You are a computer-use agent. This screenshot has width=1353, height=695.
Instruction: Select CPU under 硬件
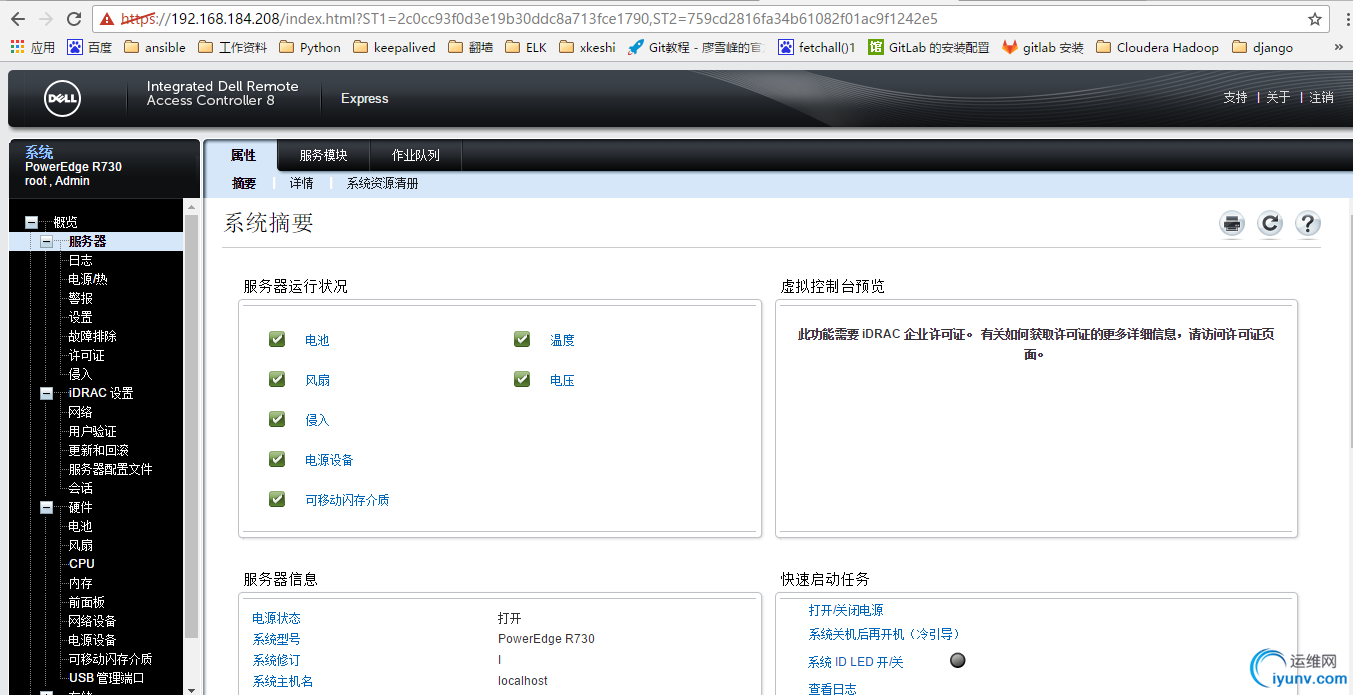[82, 564]
